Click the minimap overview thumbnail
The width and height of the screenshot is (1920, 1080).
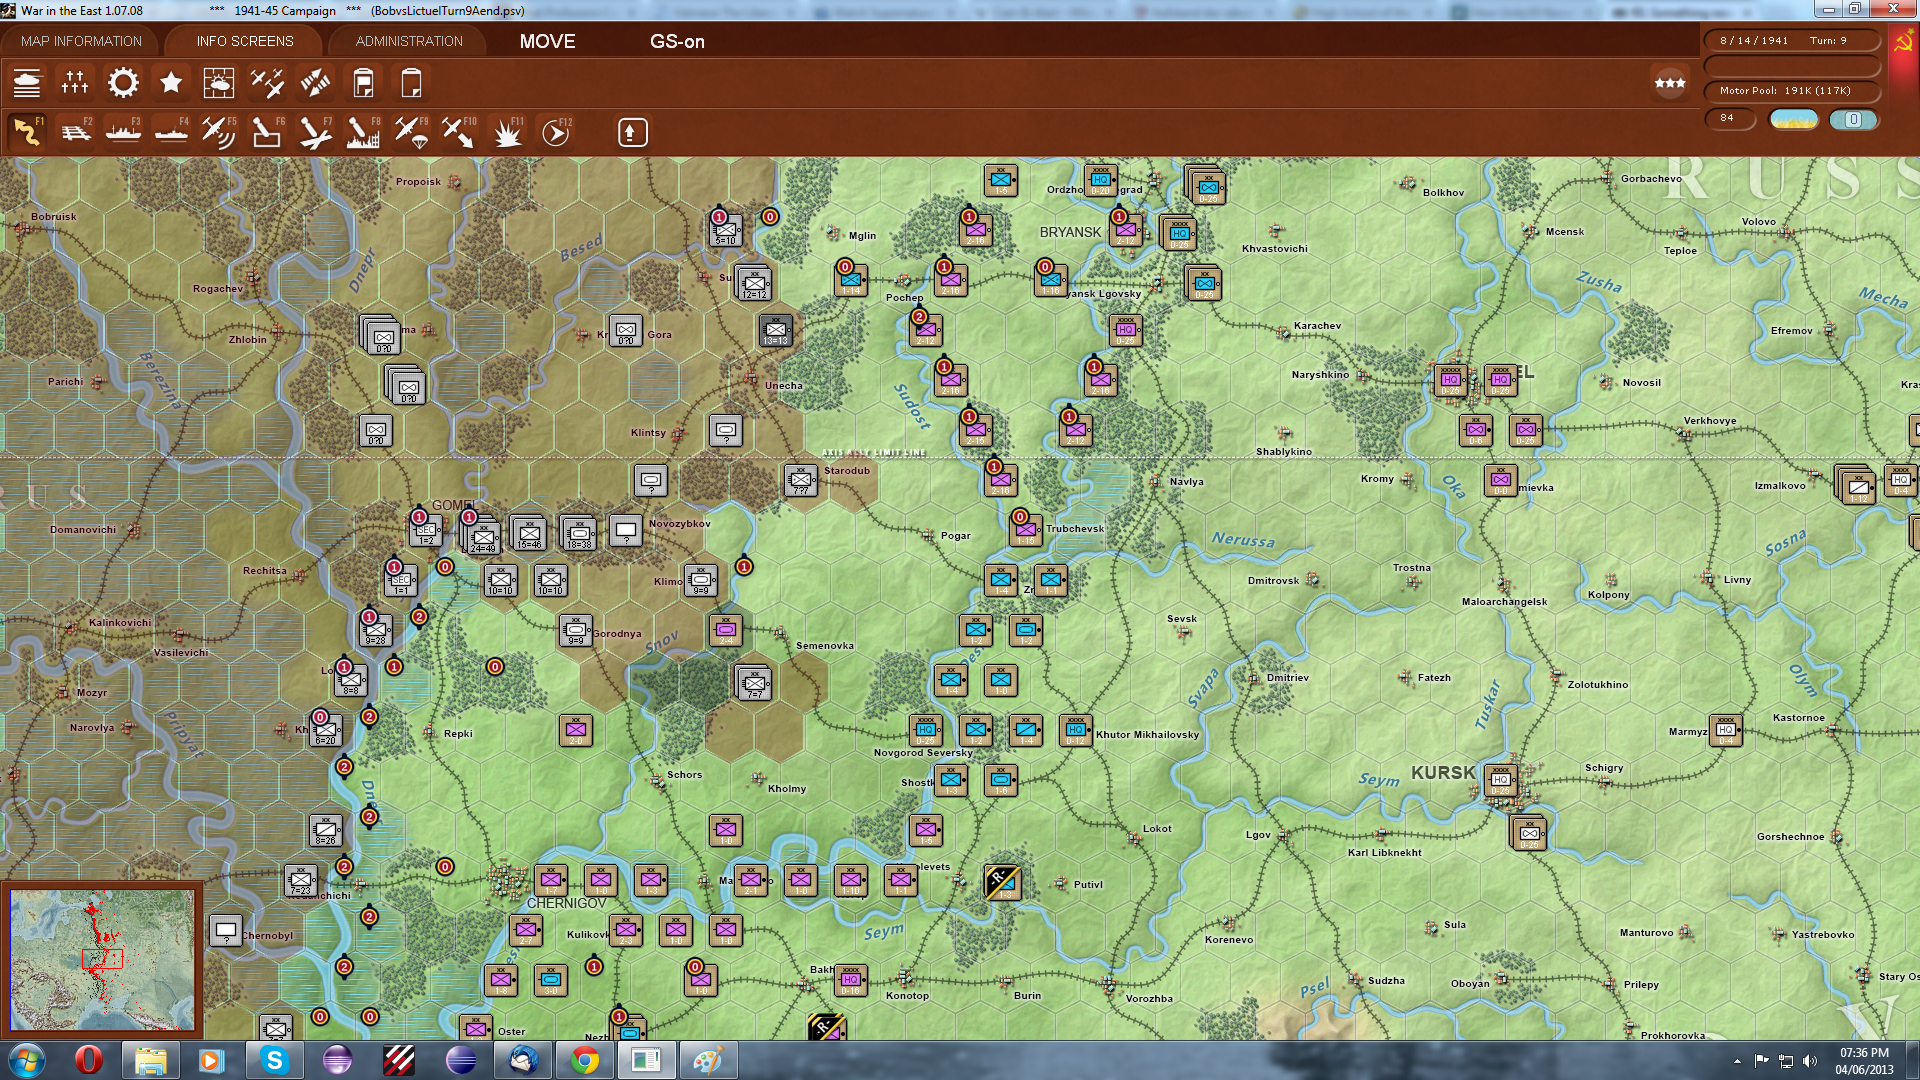click(102, 959)
